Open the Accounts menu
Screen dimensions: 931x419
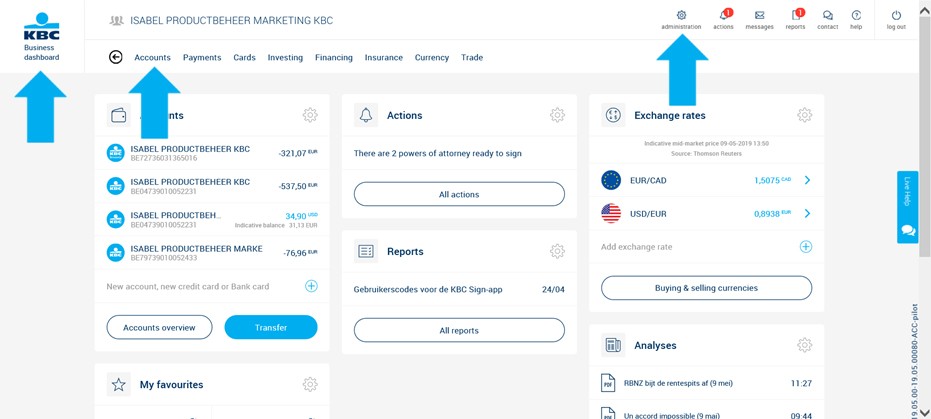(x=153, y=58)
